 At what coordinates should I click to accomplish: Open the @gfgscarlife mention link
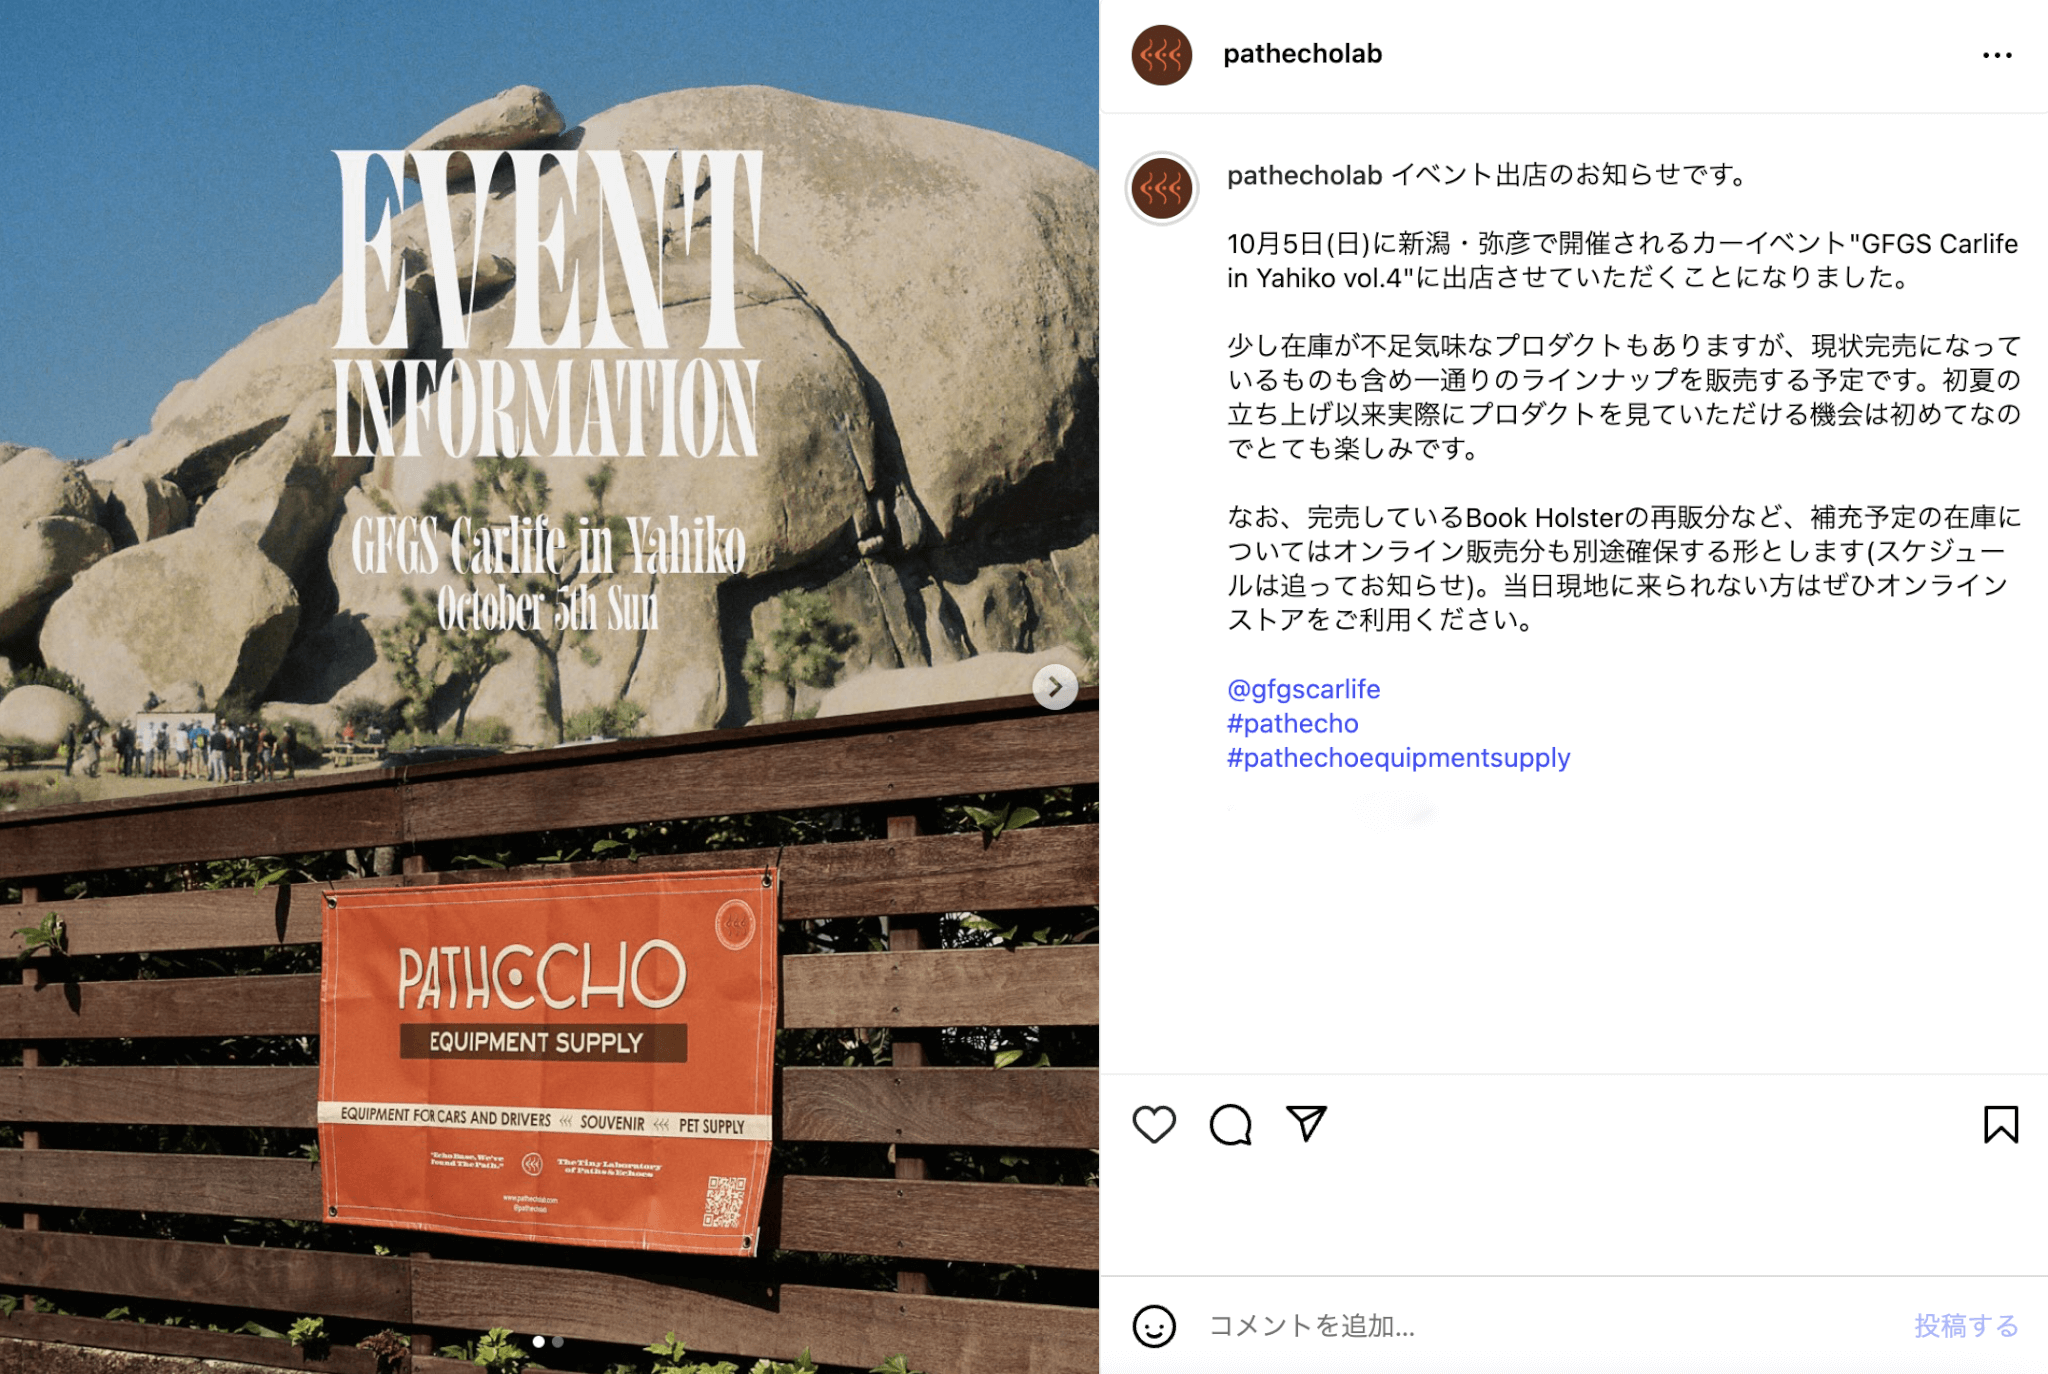point(1303,689)
